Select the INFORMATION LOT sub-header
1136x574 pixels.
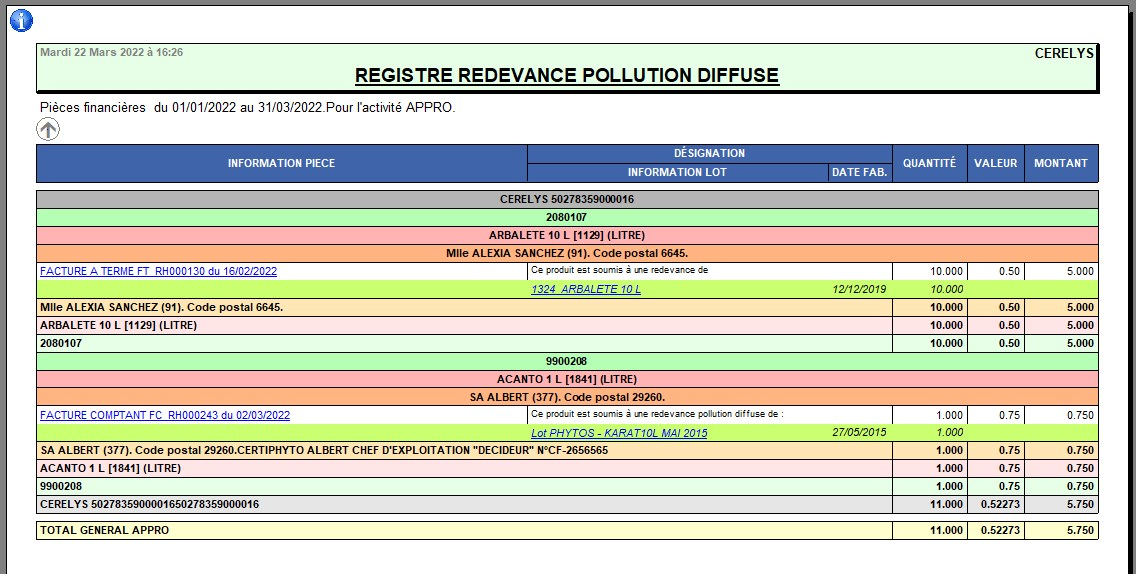[677, 172]
